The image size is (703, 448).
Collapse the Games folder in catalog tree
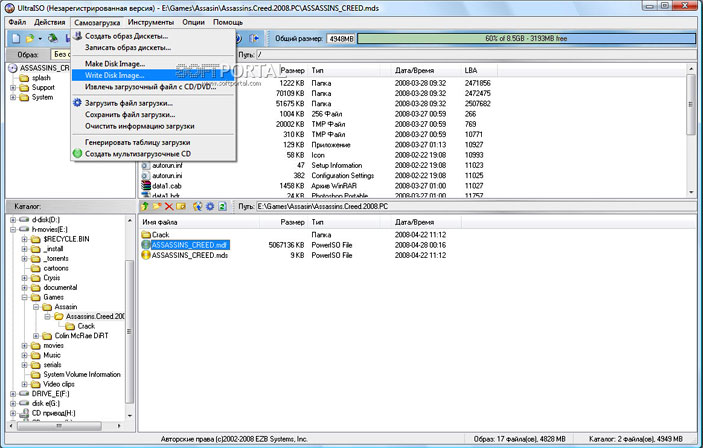coord(24,299)
